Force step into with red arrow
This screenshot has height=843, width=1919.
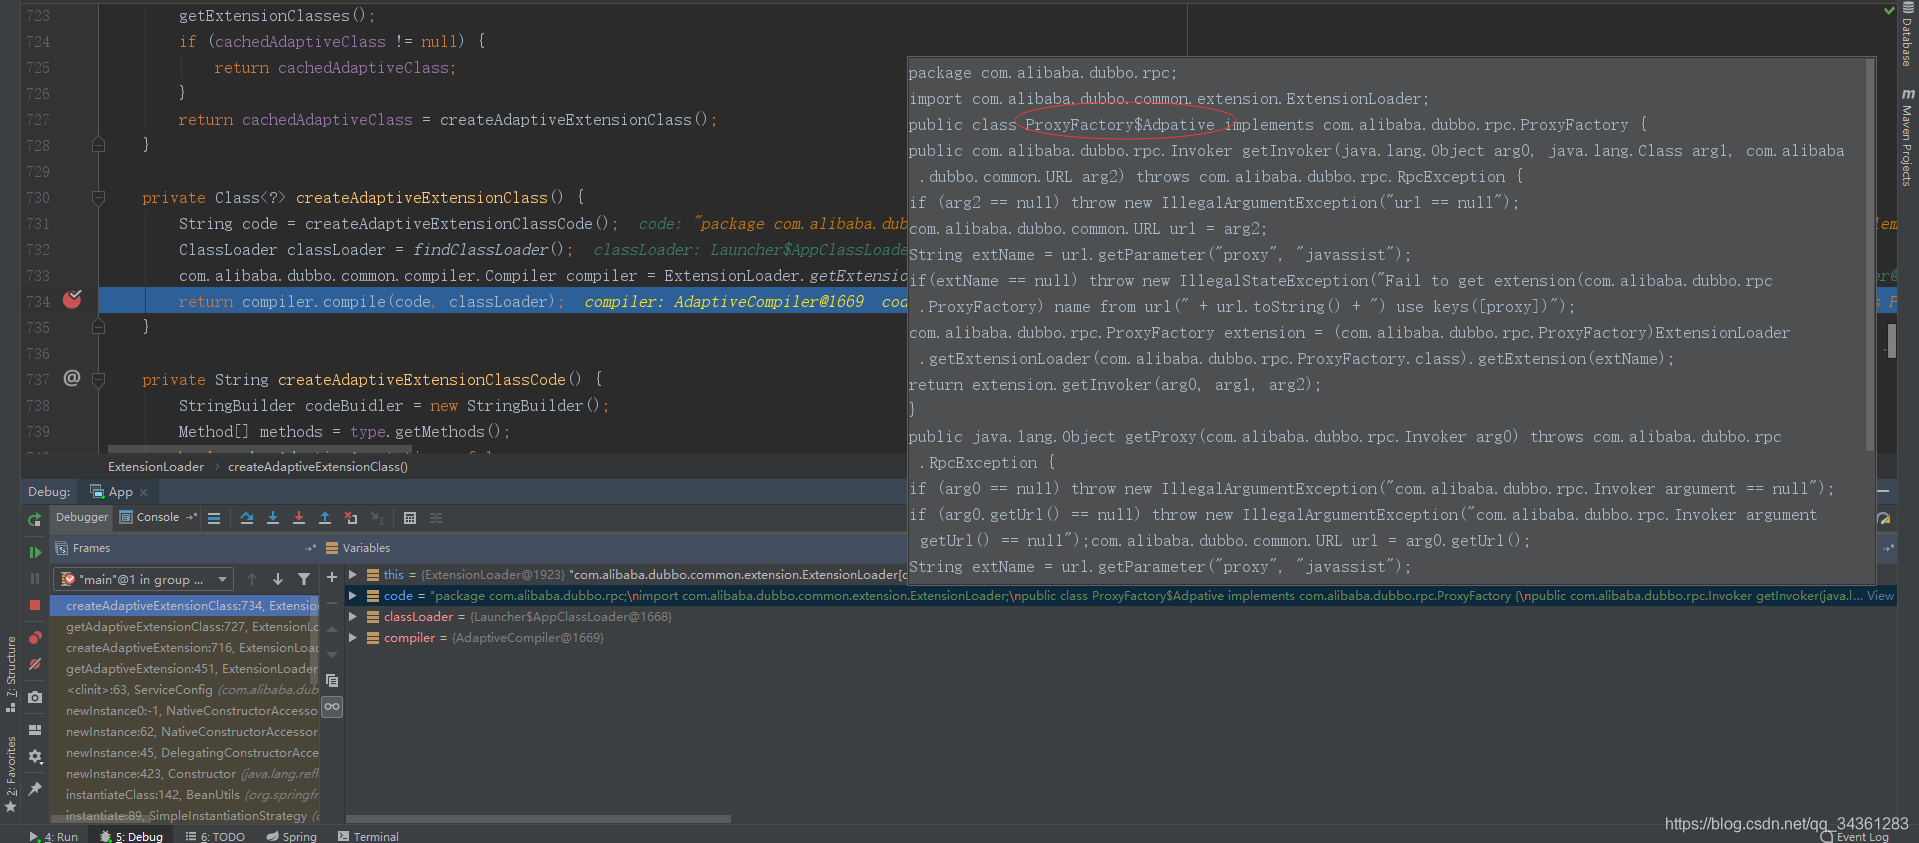click(299, 518)
